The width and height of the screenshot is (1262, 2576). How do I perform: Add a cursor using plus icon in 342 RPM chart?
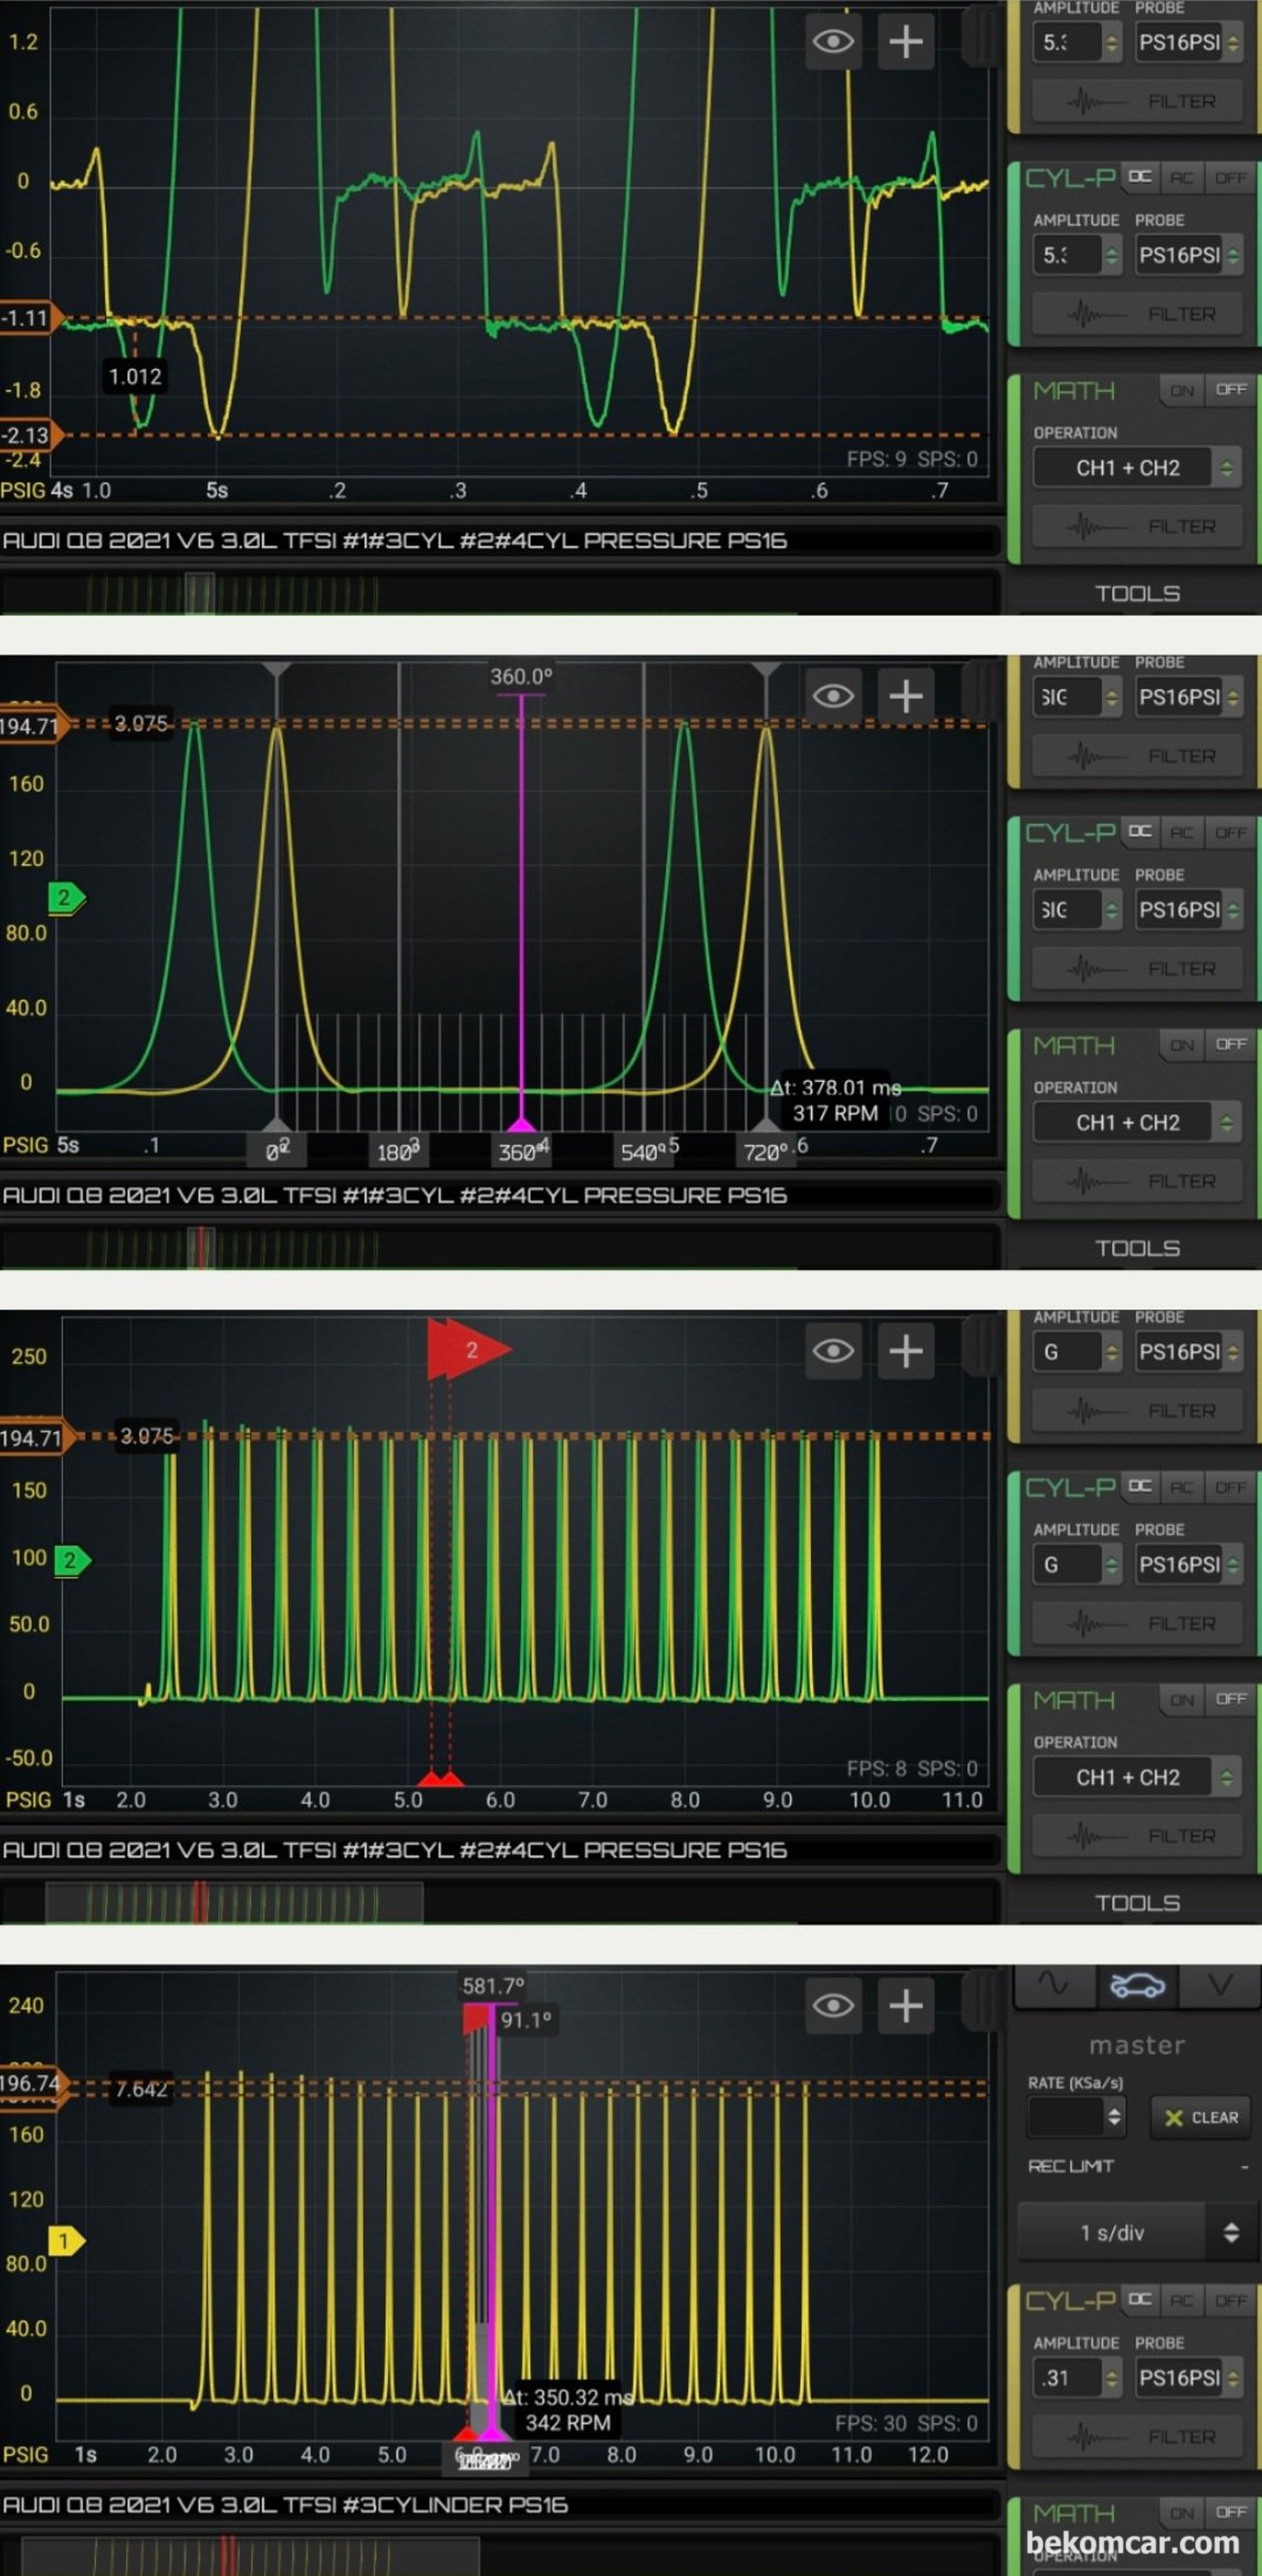[905, 2005]
